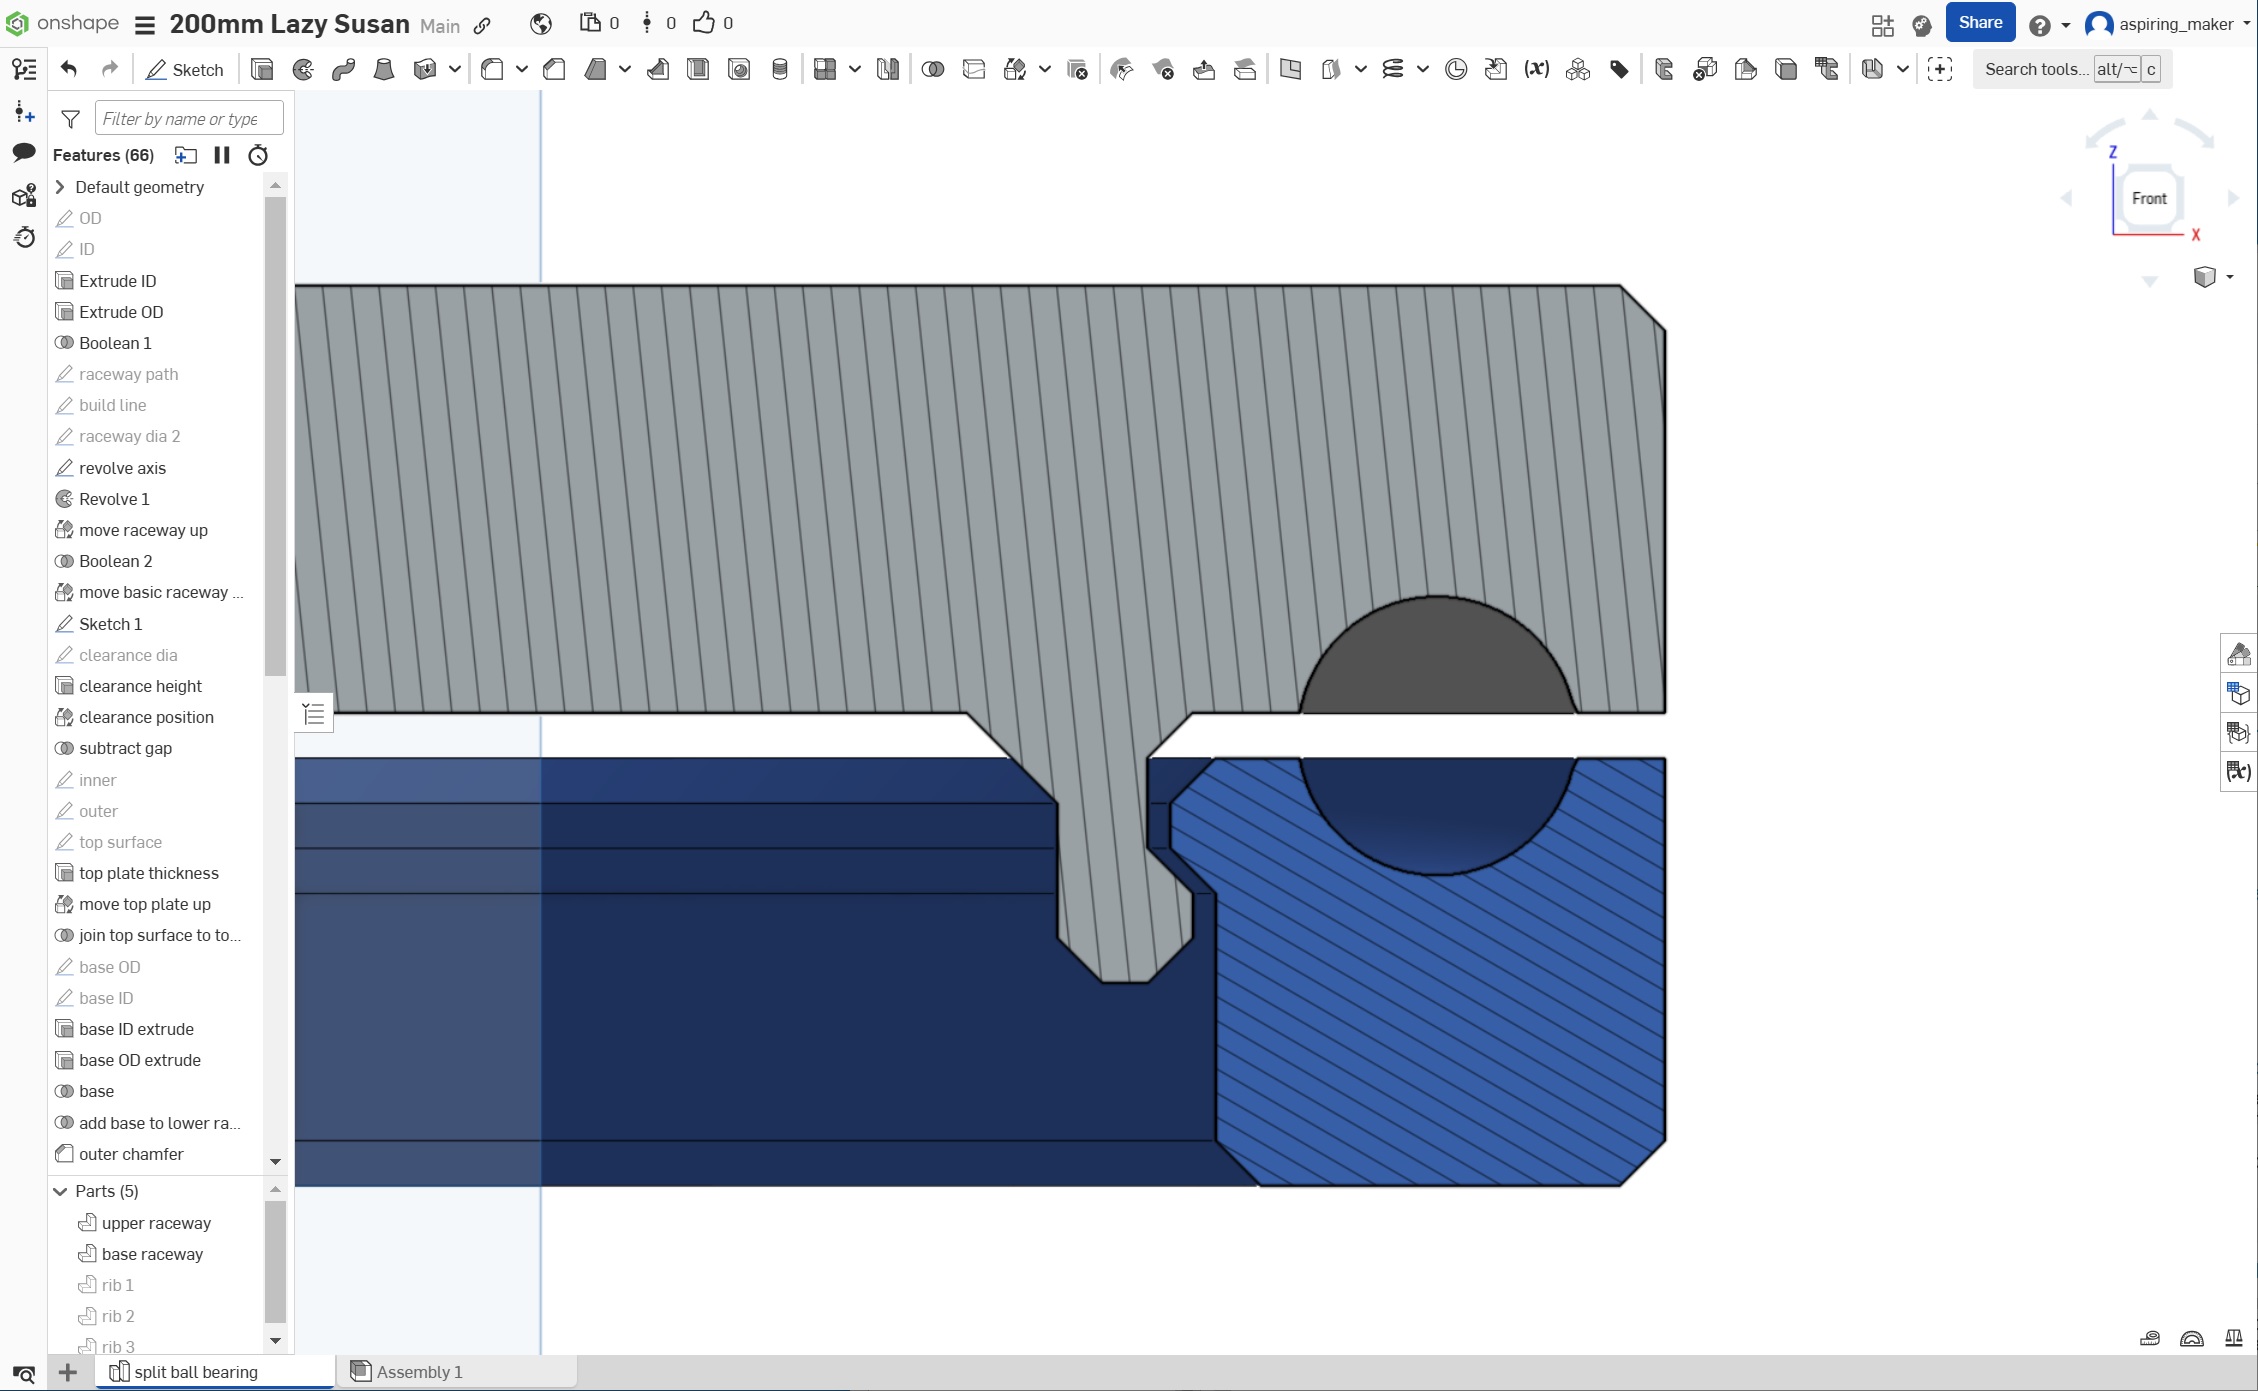Select the Sketch tool
This screenshot has height=1391, width=2258.
point(185,69)
